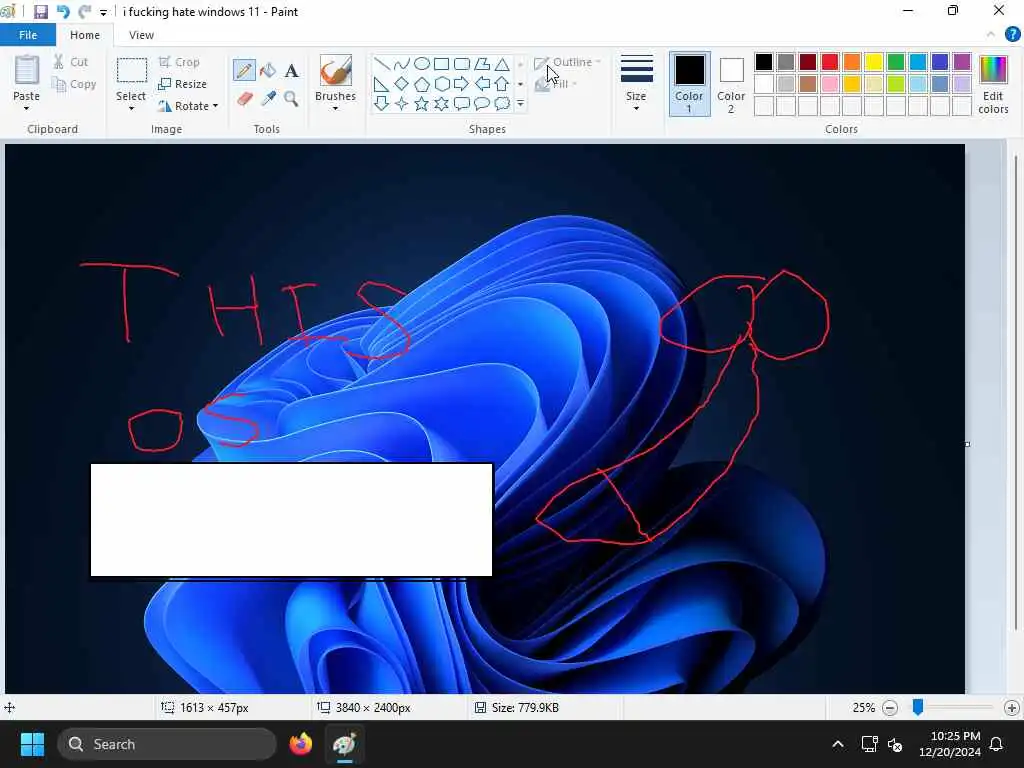Image resolution: width=1024 pixels, height=768 pixels.
Task: Choose the Right triangle shape
Action: (x=381, y=84)
